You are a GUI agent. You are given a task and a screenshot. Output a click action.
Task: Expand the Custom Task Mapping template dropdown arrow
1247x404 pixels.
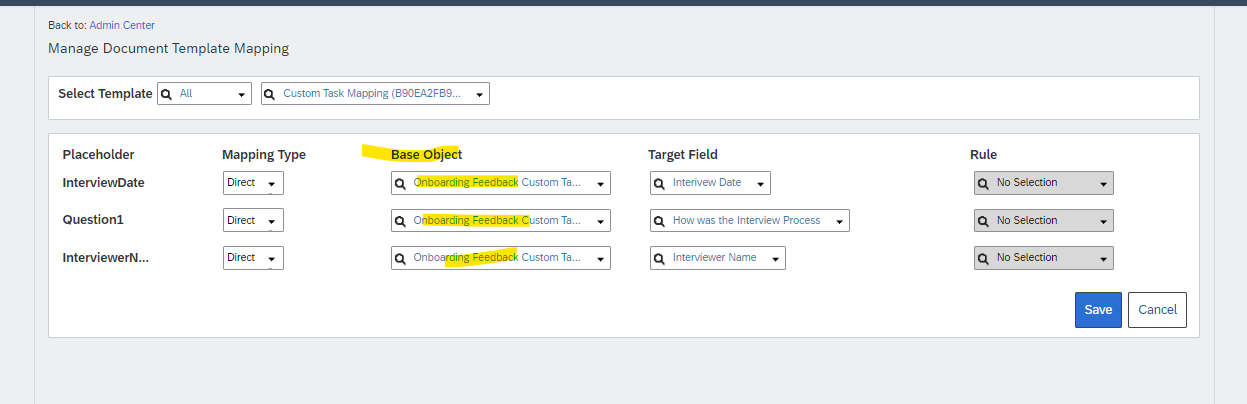tap(480, 95)
